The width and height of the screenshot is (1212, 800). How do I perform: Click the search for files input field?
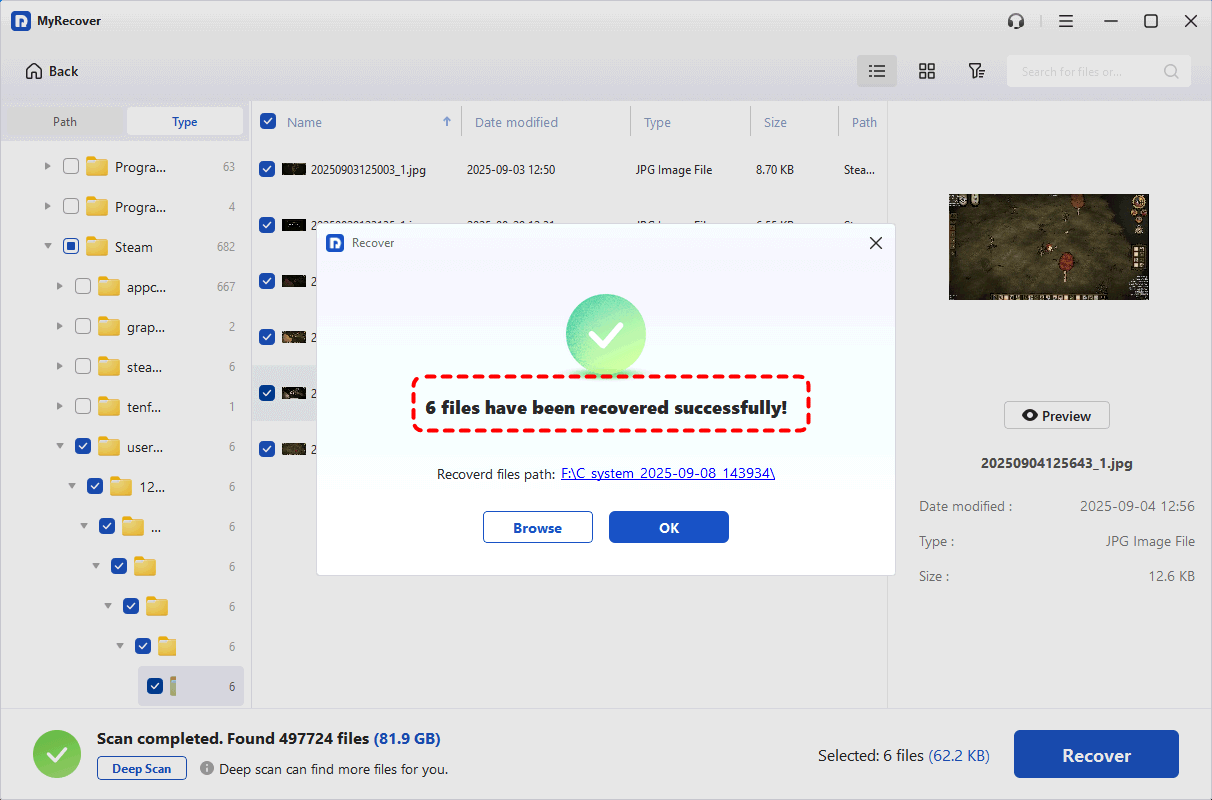click(x=1099, y=72)
